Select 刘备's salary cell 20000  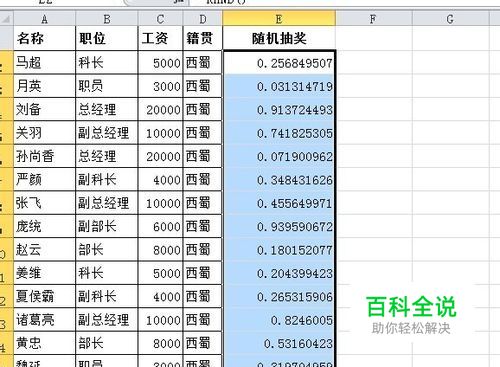(x=160, y=109)
